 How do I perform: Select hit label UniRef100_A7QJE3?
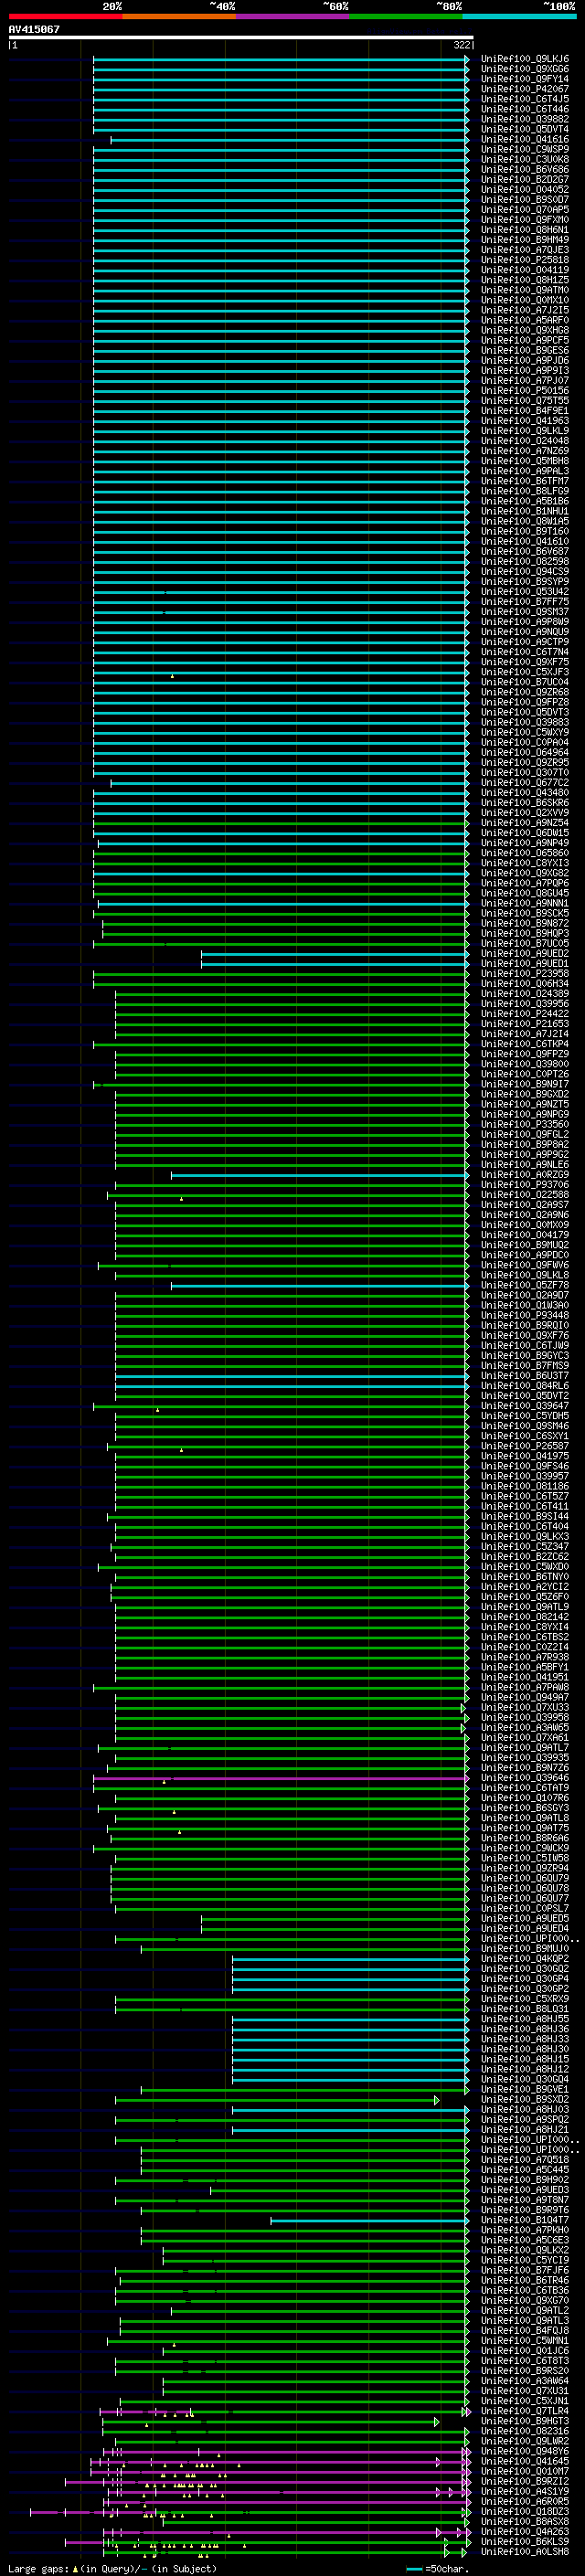coord(524,250)
